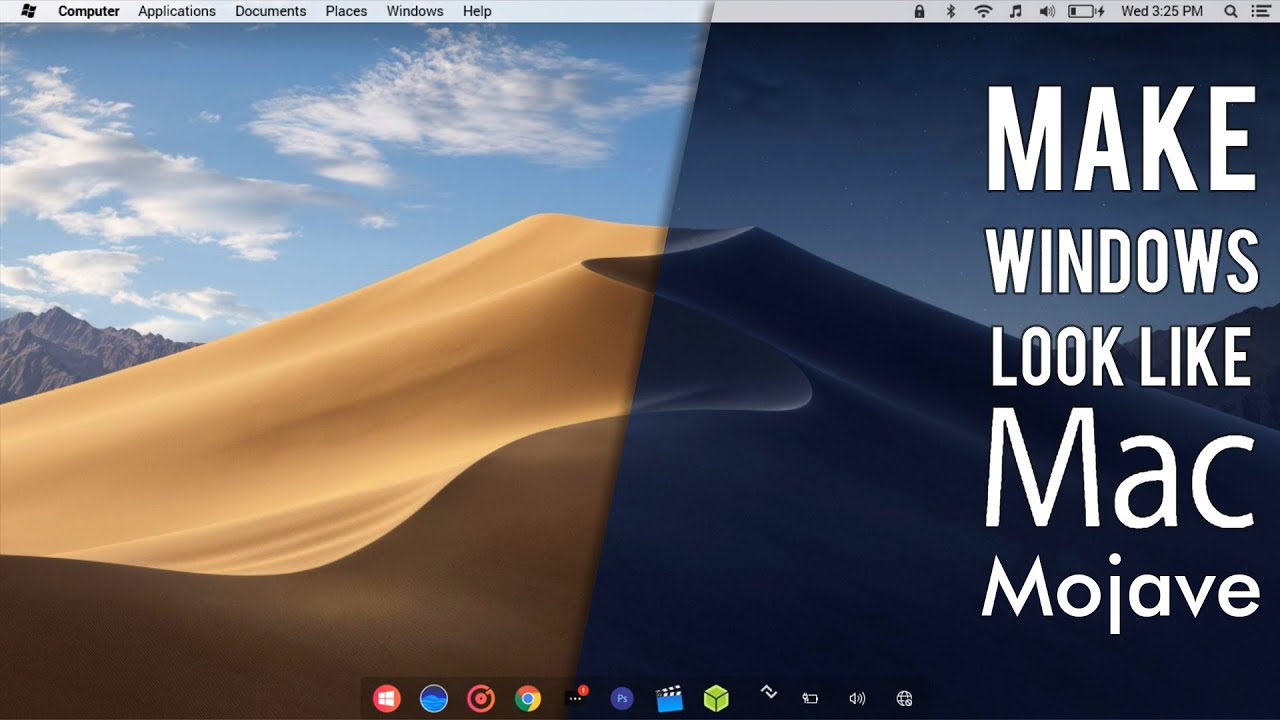Click the speaker volume icon in the dock tray
1280x720 pixels.
pos(857,699)
